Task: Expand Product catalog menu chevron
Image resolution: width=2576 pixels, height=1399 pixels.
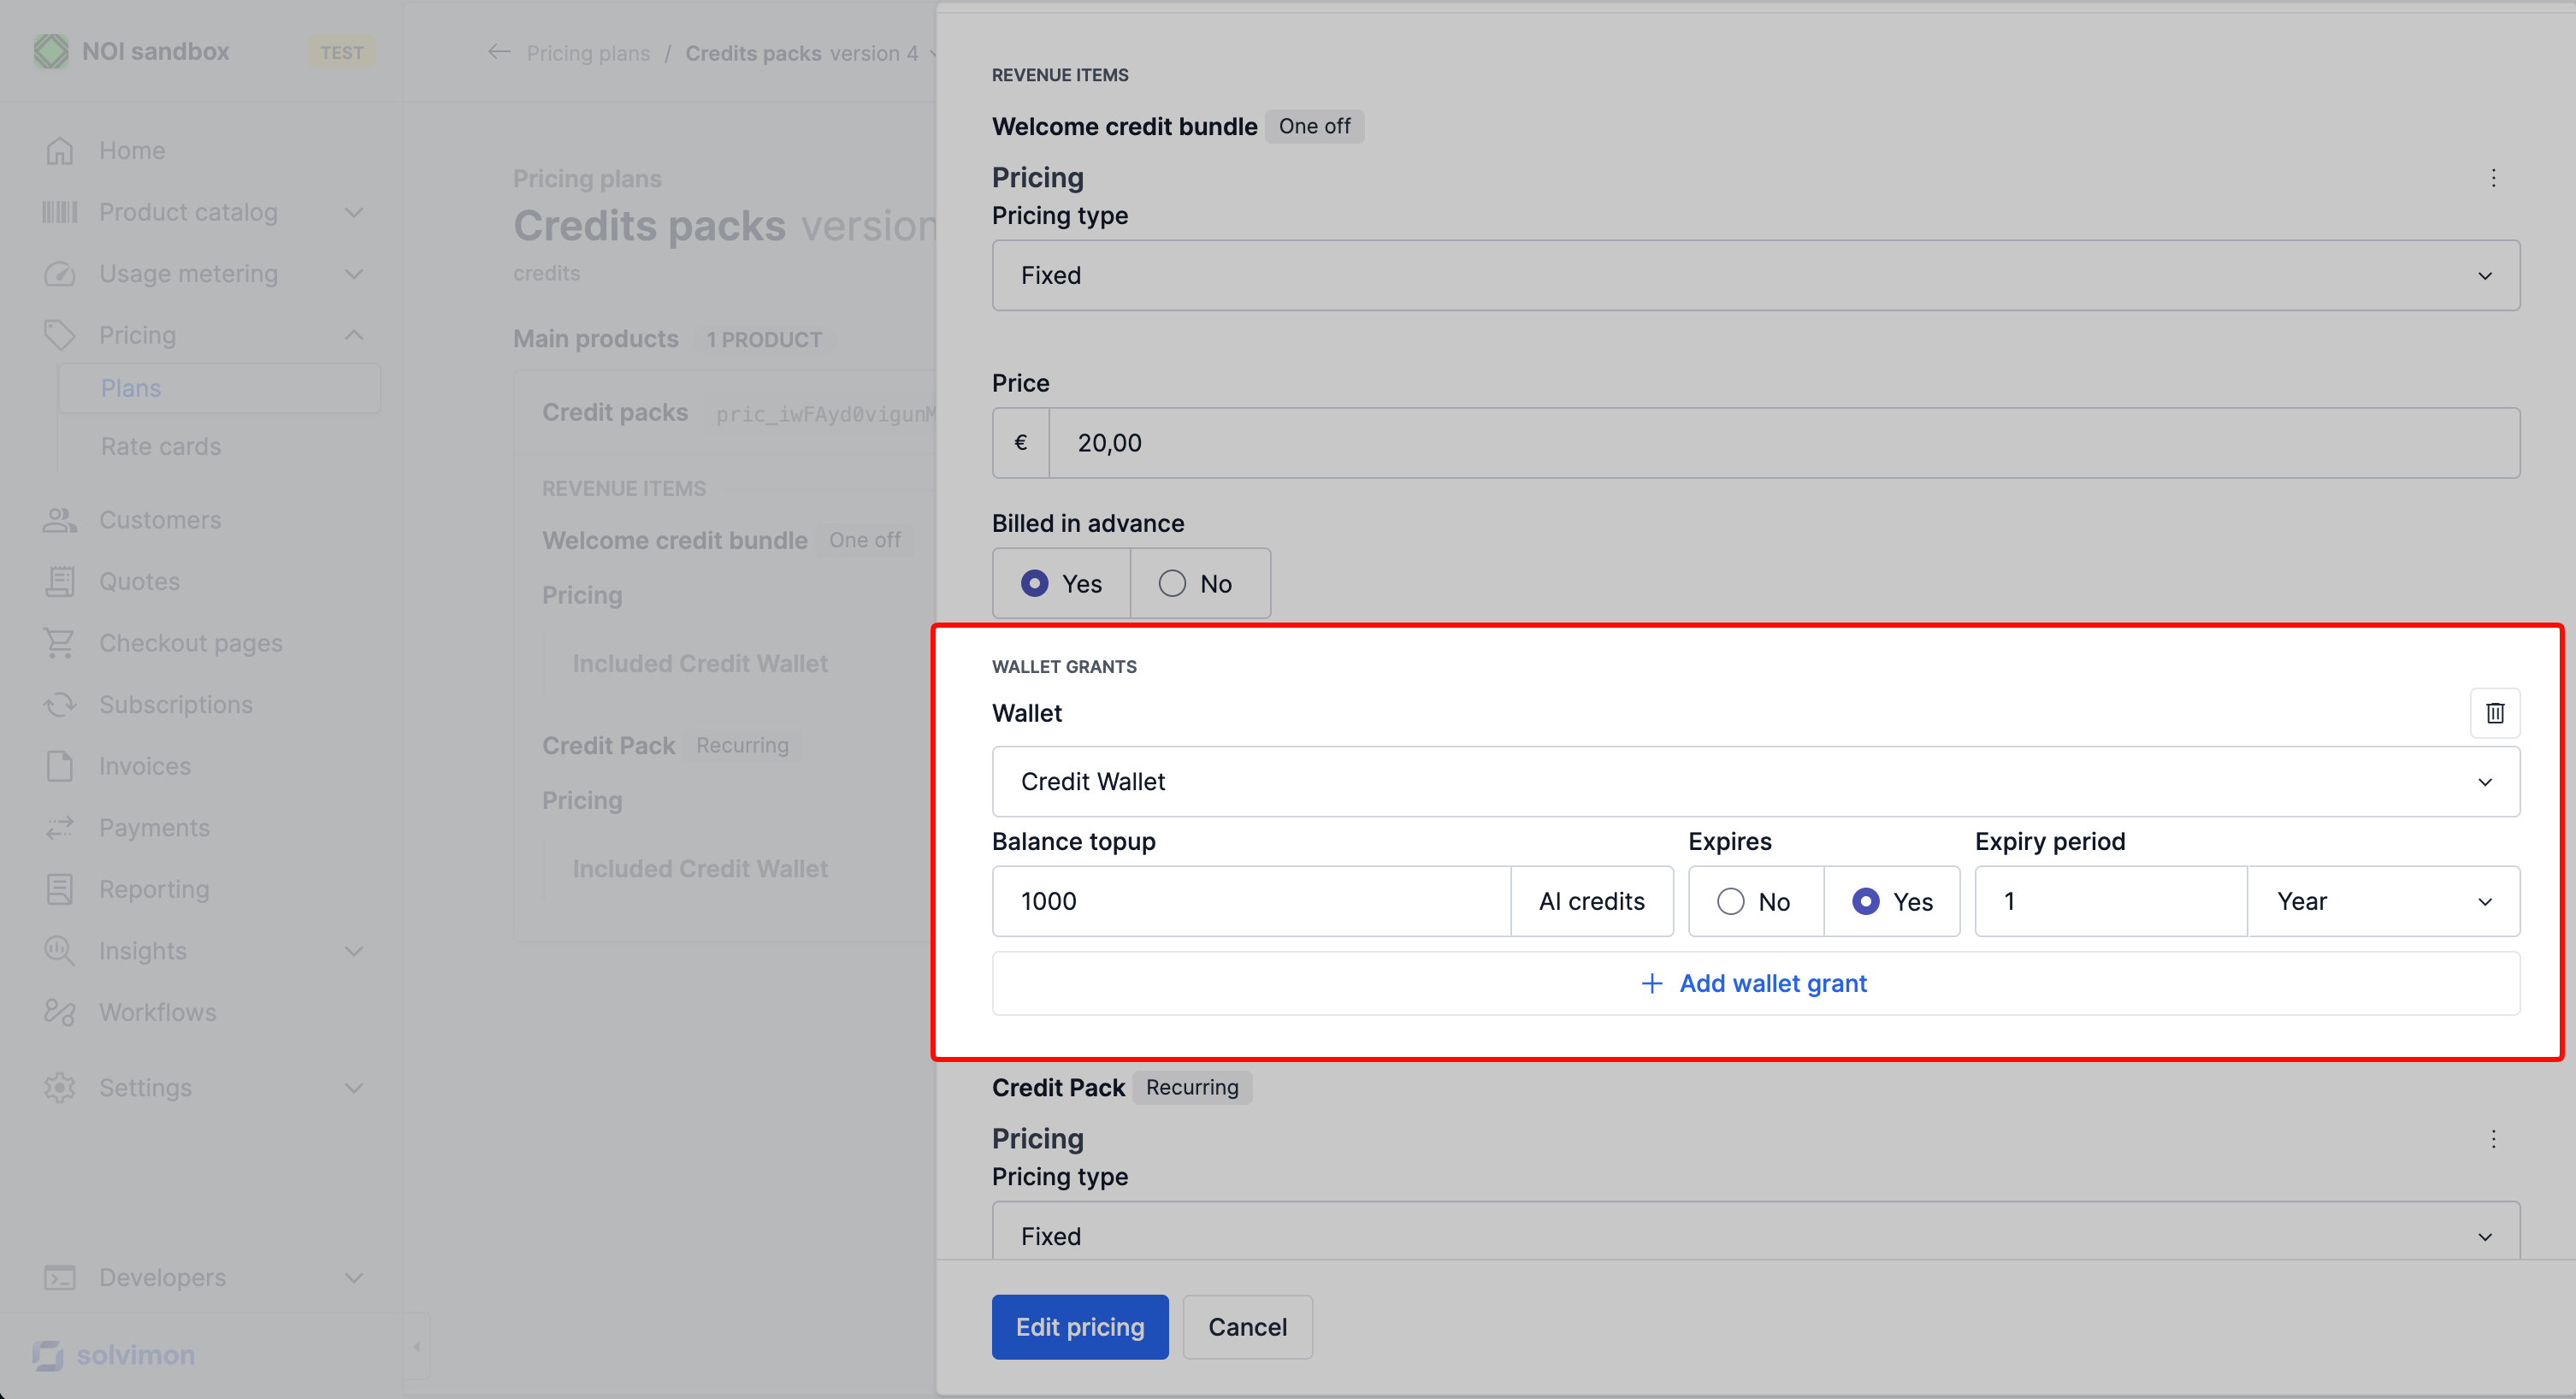Action: 354,212
